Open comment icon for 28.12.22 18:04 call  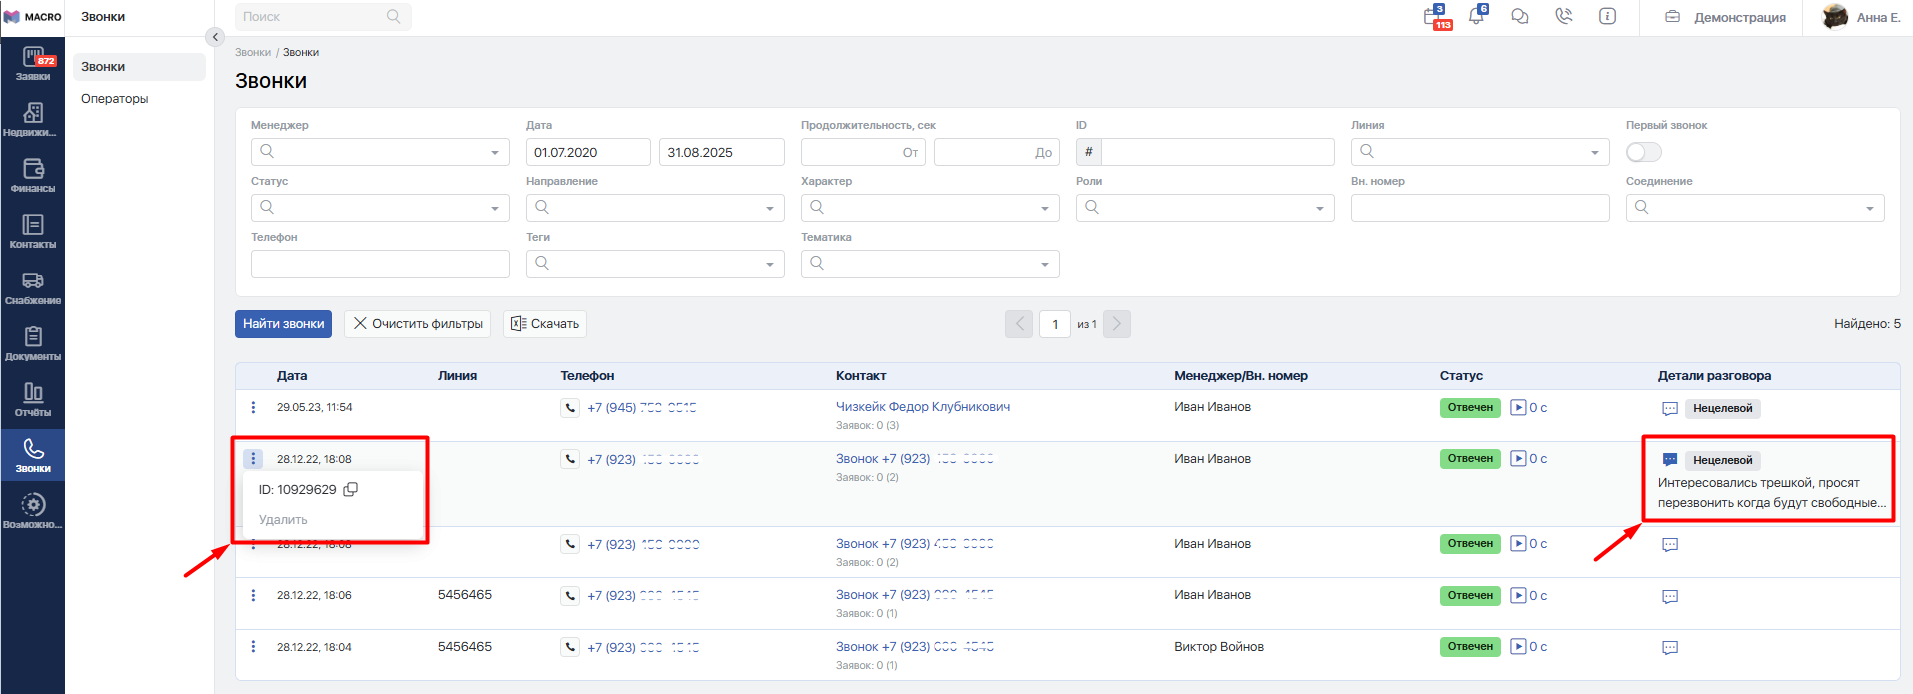click(x=1669, y=648)
